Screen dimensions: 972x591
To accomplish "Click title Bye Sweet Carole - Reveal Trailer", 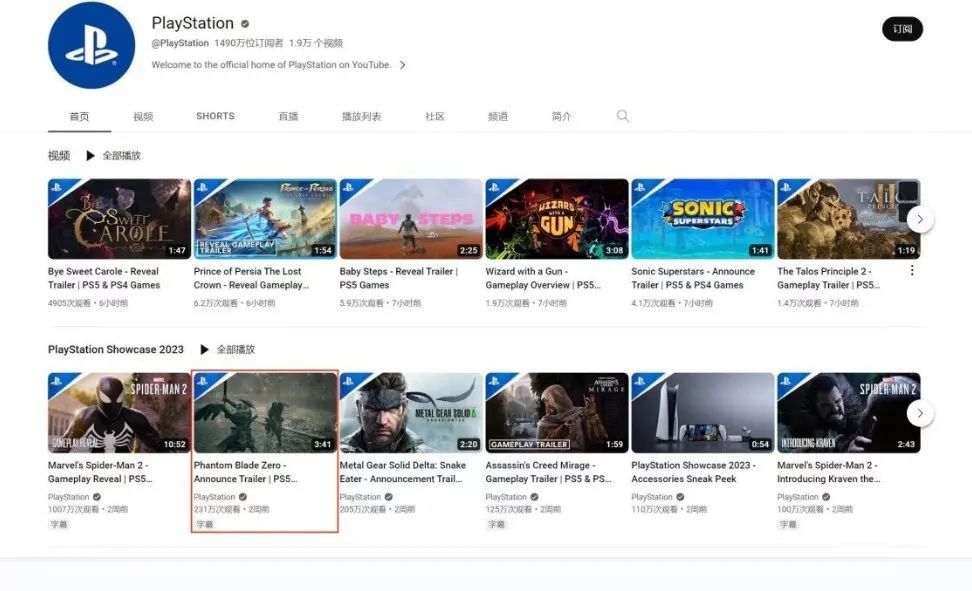I will tap(104, 278).
